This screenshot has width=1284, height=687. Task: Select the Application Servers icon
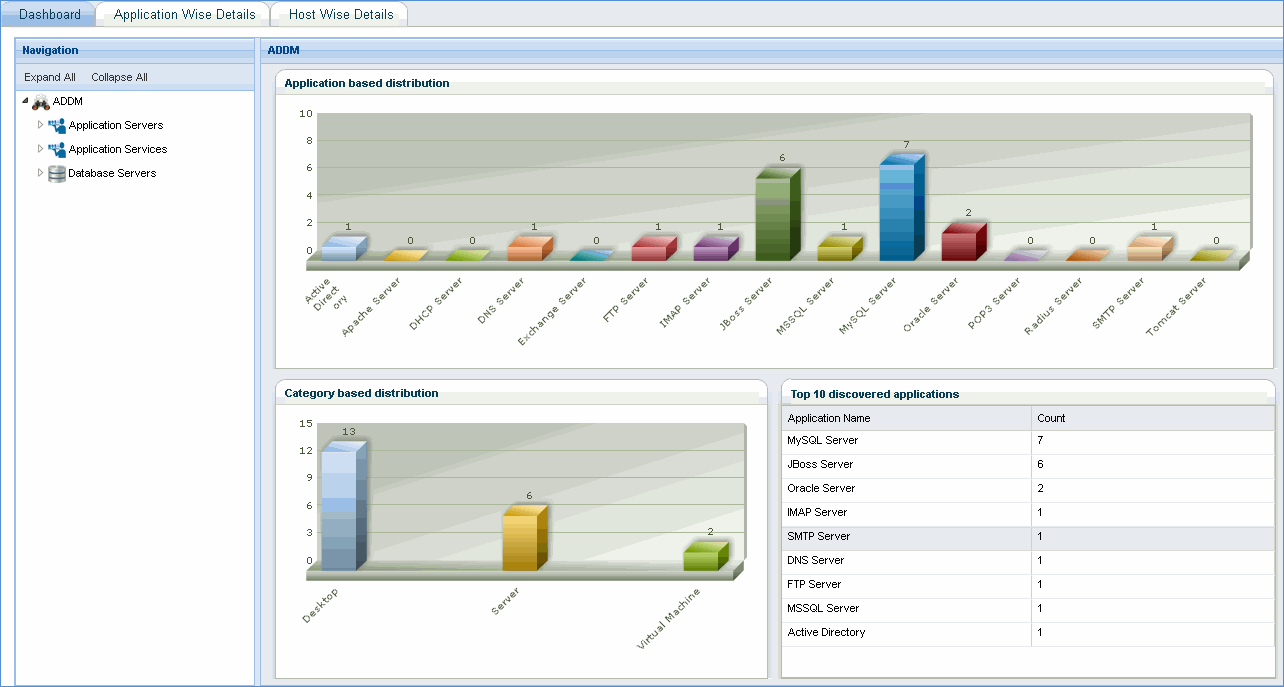click(x=57, y=125)
